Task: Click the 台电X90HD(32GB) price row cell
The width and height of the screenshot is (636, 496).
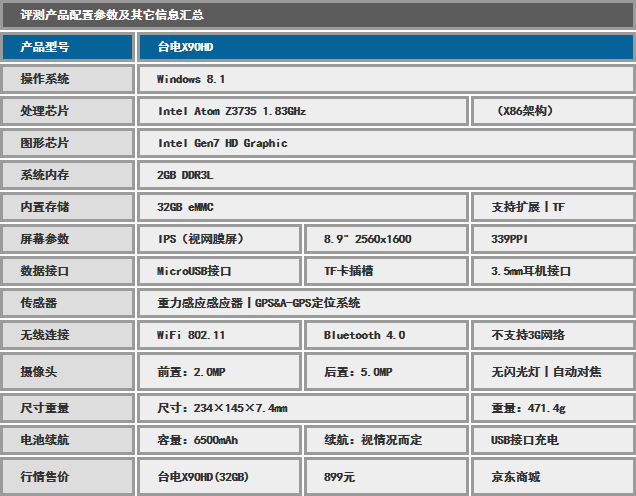Action: click(x=219, y=477)
